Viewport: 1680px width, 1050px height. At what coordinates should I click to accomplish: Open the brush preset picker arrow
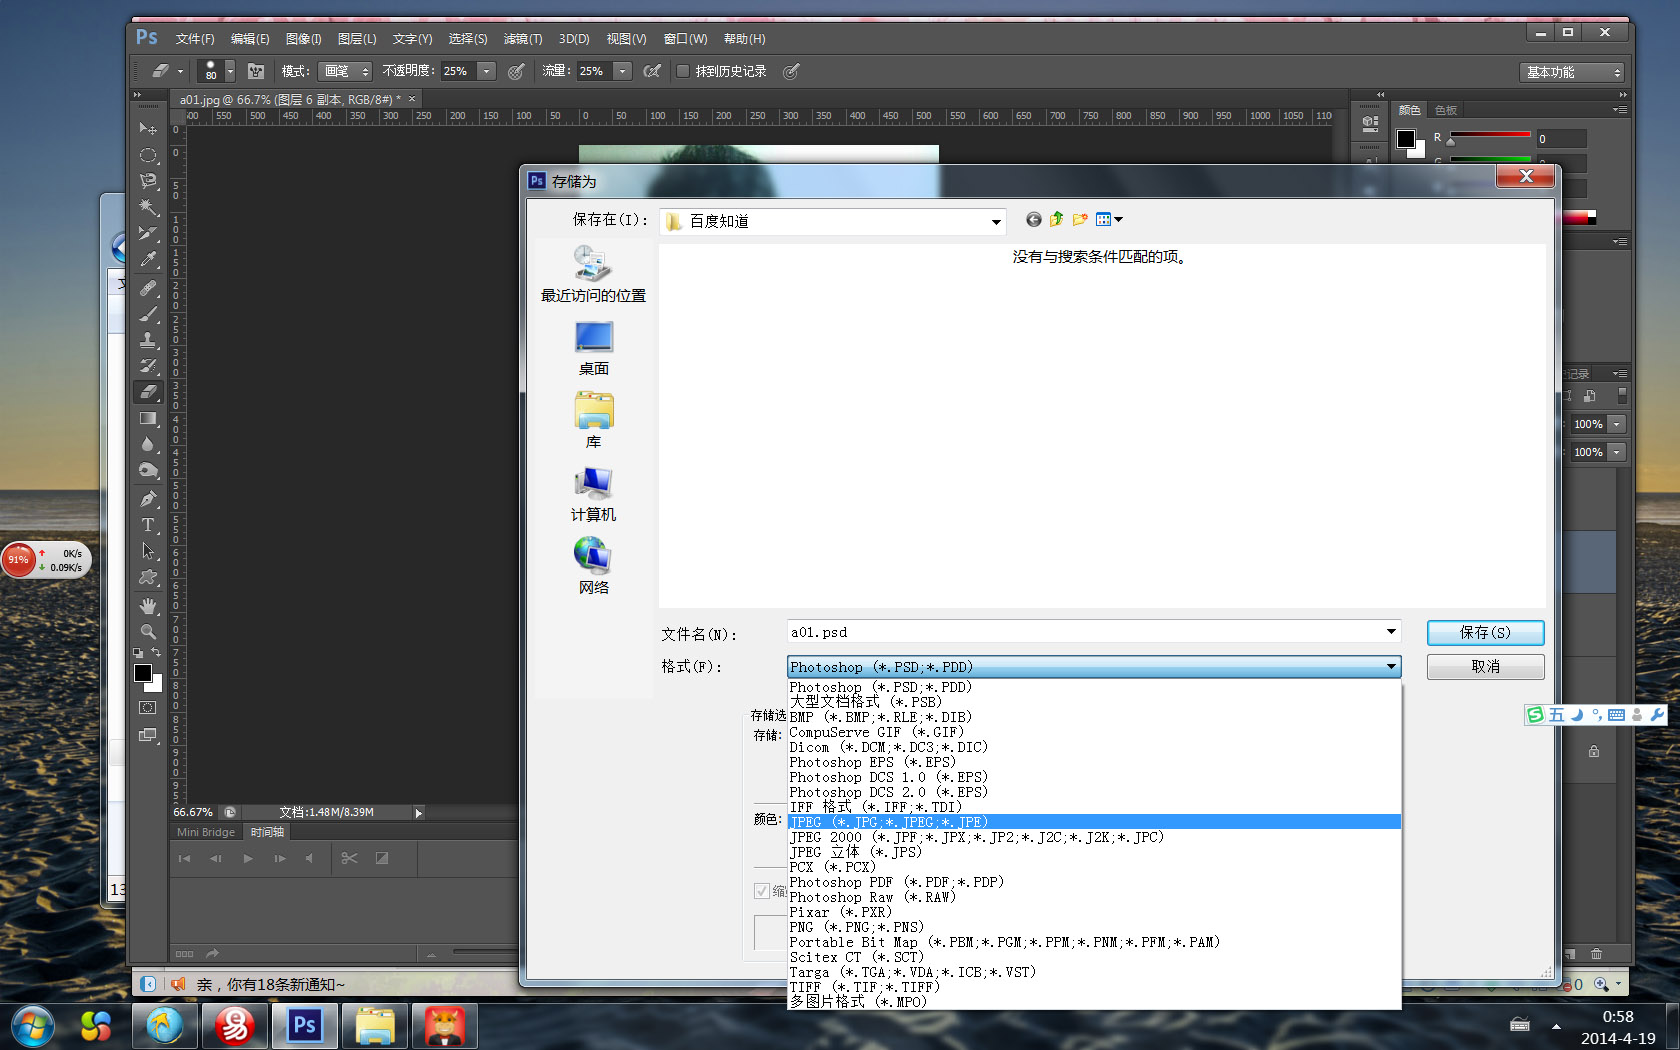[x=230, y=71]
